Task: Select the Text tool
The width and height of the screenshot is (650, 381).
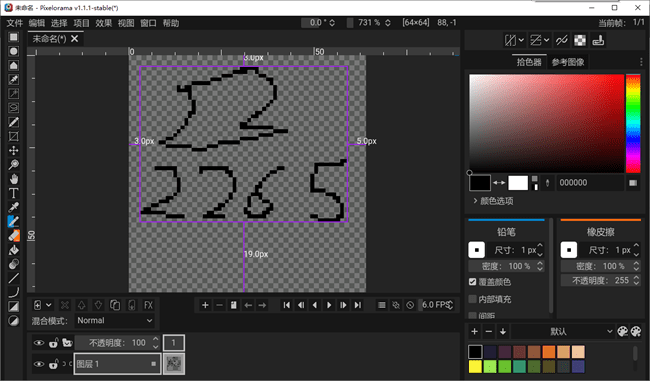Action: tap(13, 193)
